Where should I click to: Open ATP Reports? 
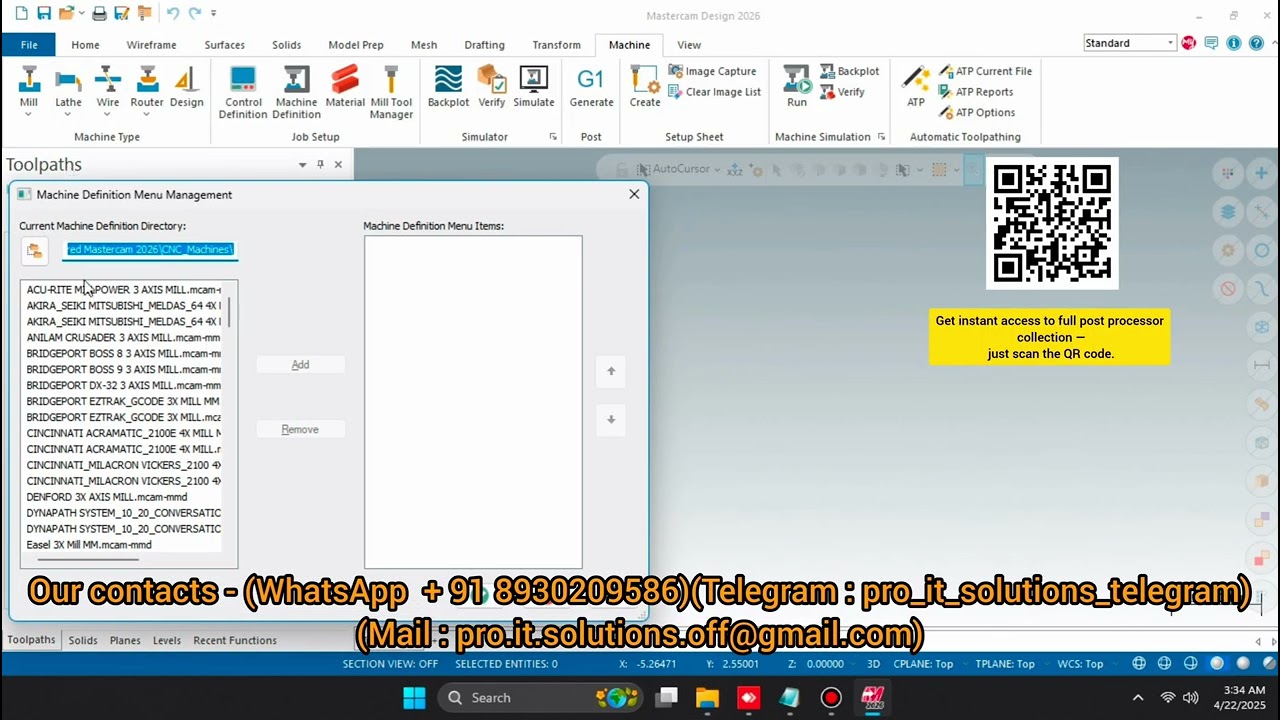pyautogui.click(x=976, y=92)
